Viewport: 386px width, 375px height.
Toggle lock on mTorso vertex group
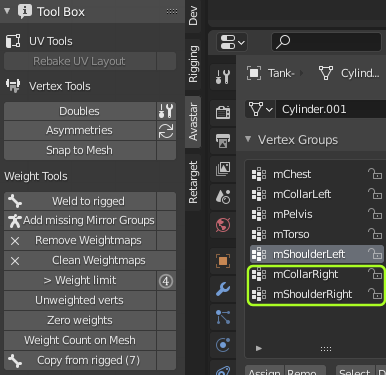[375, 234]
